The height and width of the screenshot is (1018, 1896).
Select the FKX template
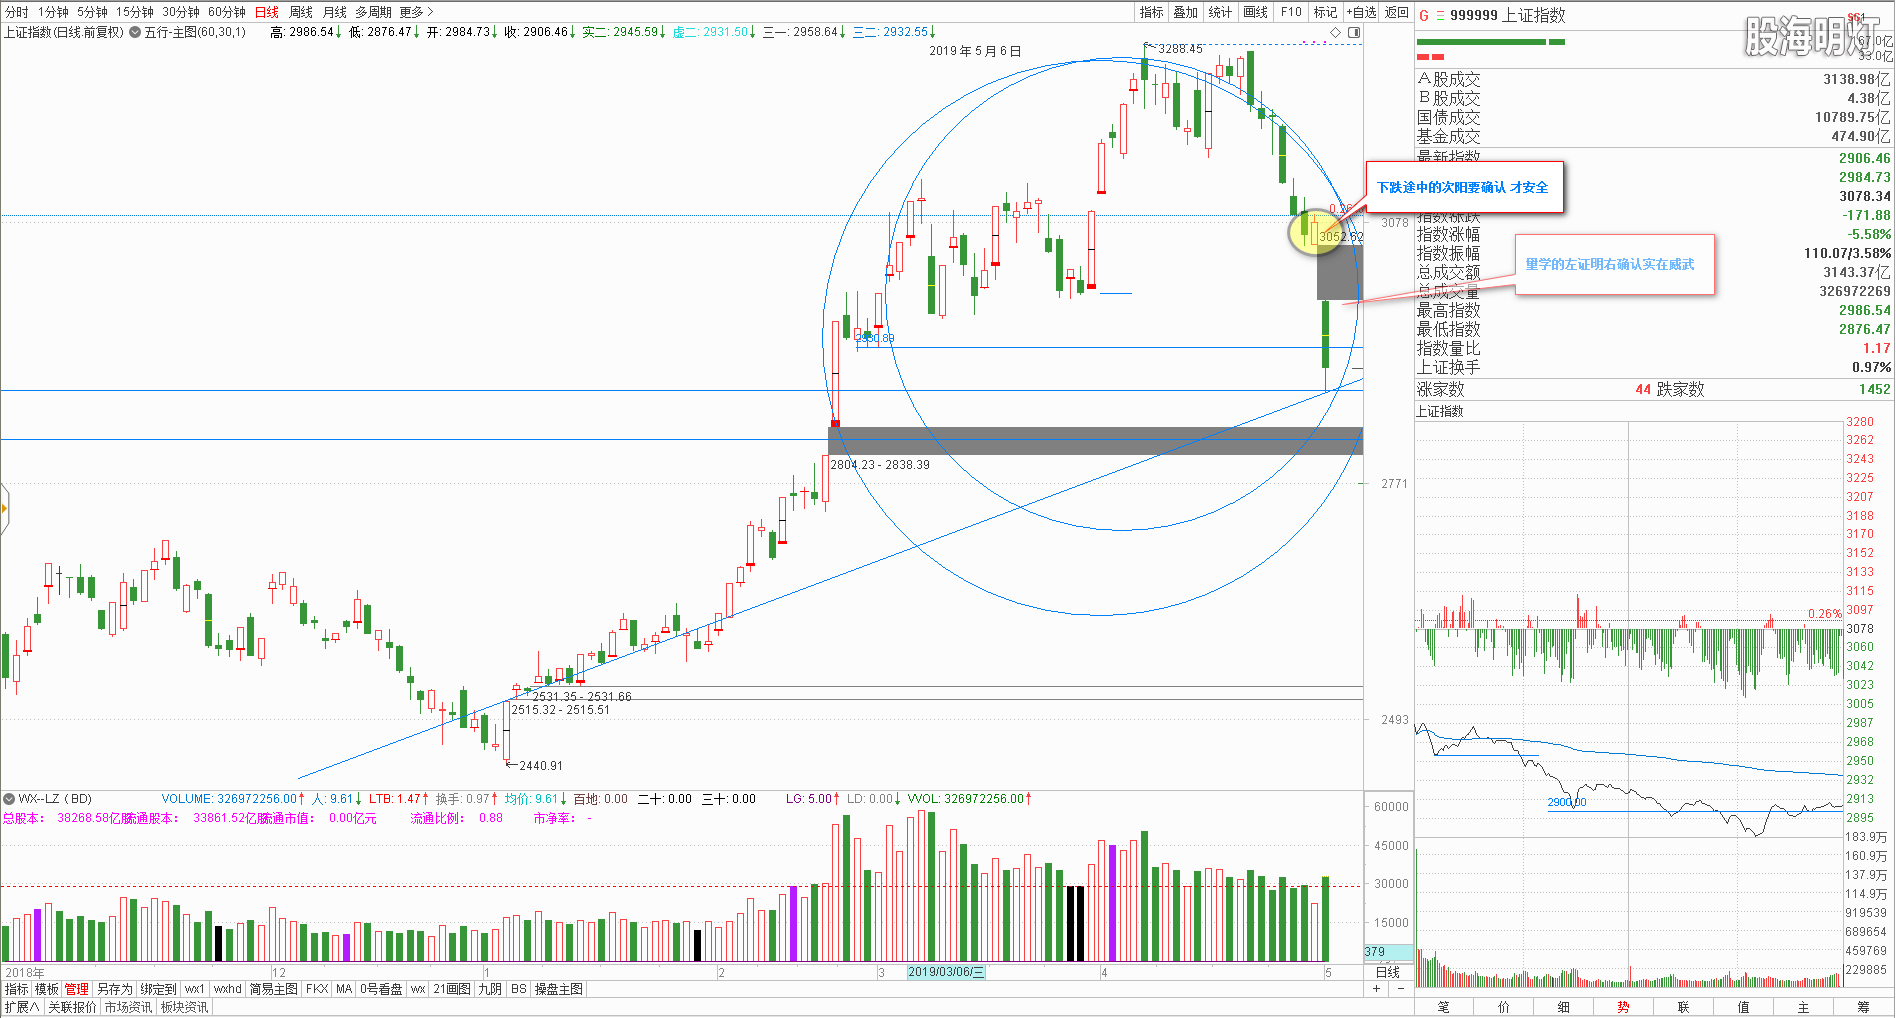tap(317, 989)
